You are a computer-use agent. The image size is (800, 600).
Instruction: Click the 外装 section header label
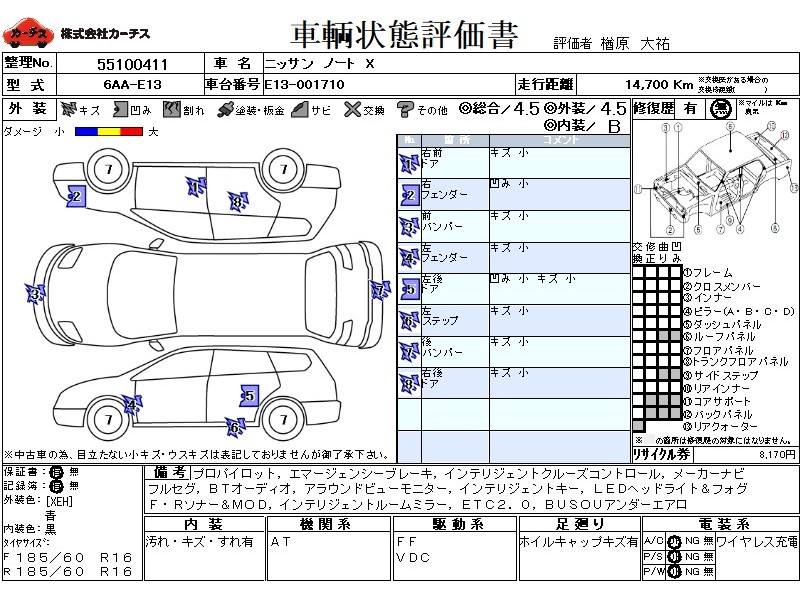coord(28,110)
